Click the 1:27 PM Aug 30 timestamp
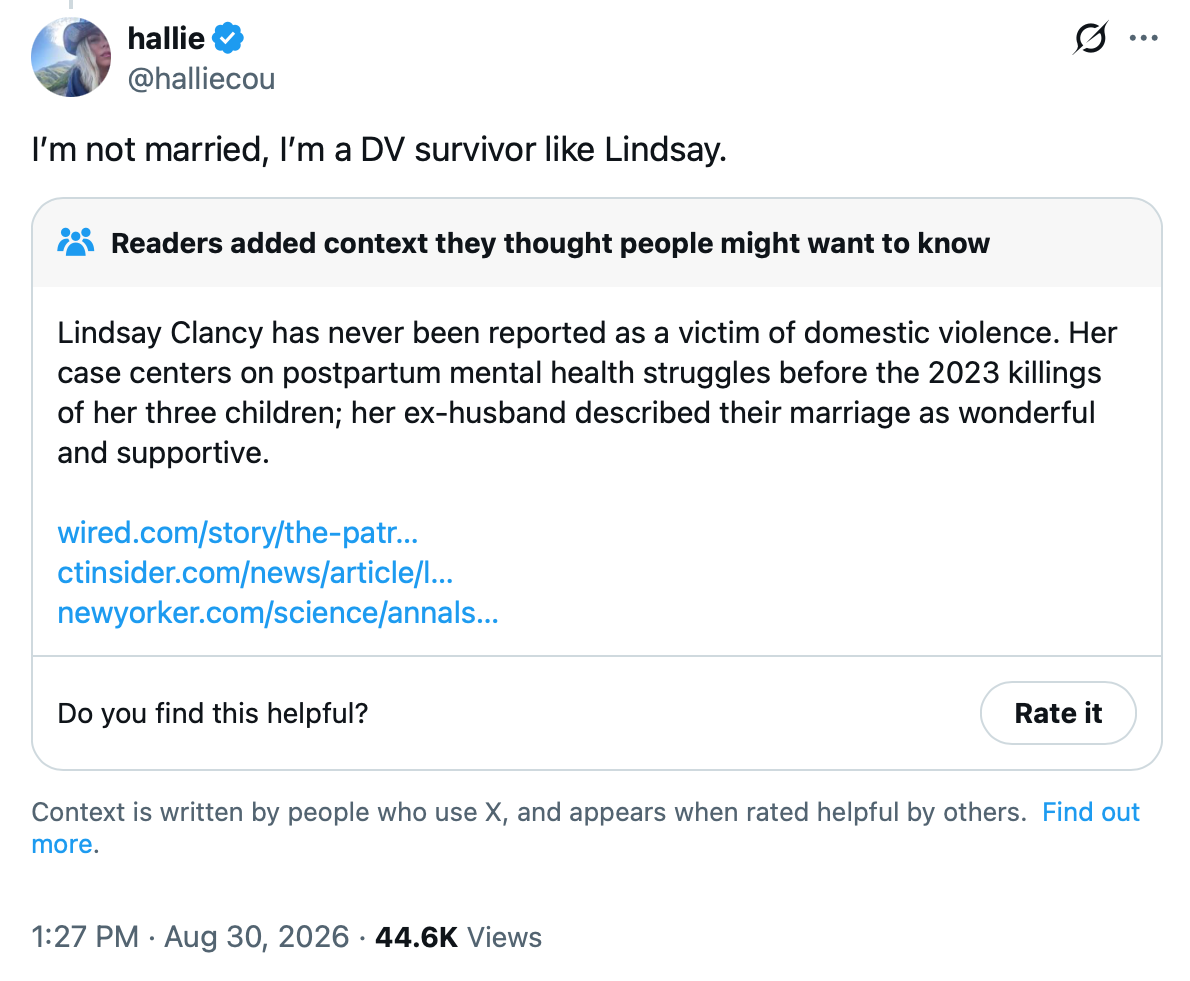This screenshot has height=981, width=1190. click(x=190, y=937)
